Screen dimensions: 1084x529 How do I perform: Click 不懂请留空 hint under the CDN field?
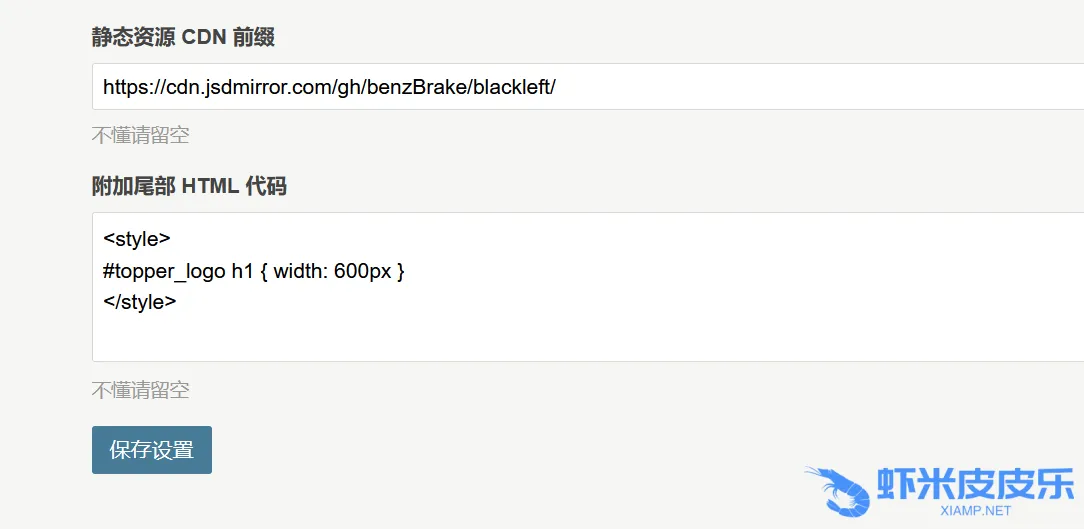pos(141,135)
